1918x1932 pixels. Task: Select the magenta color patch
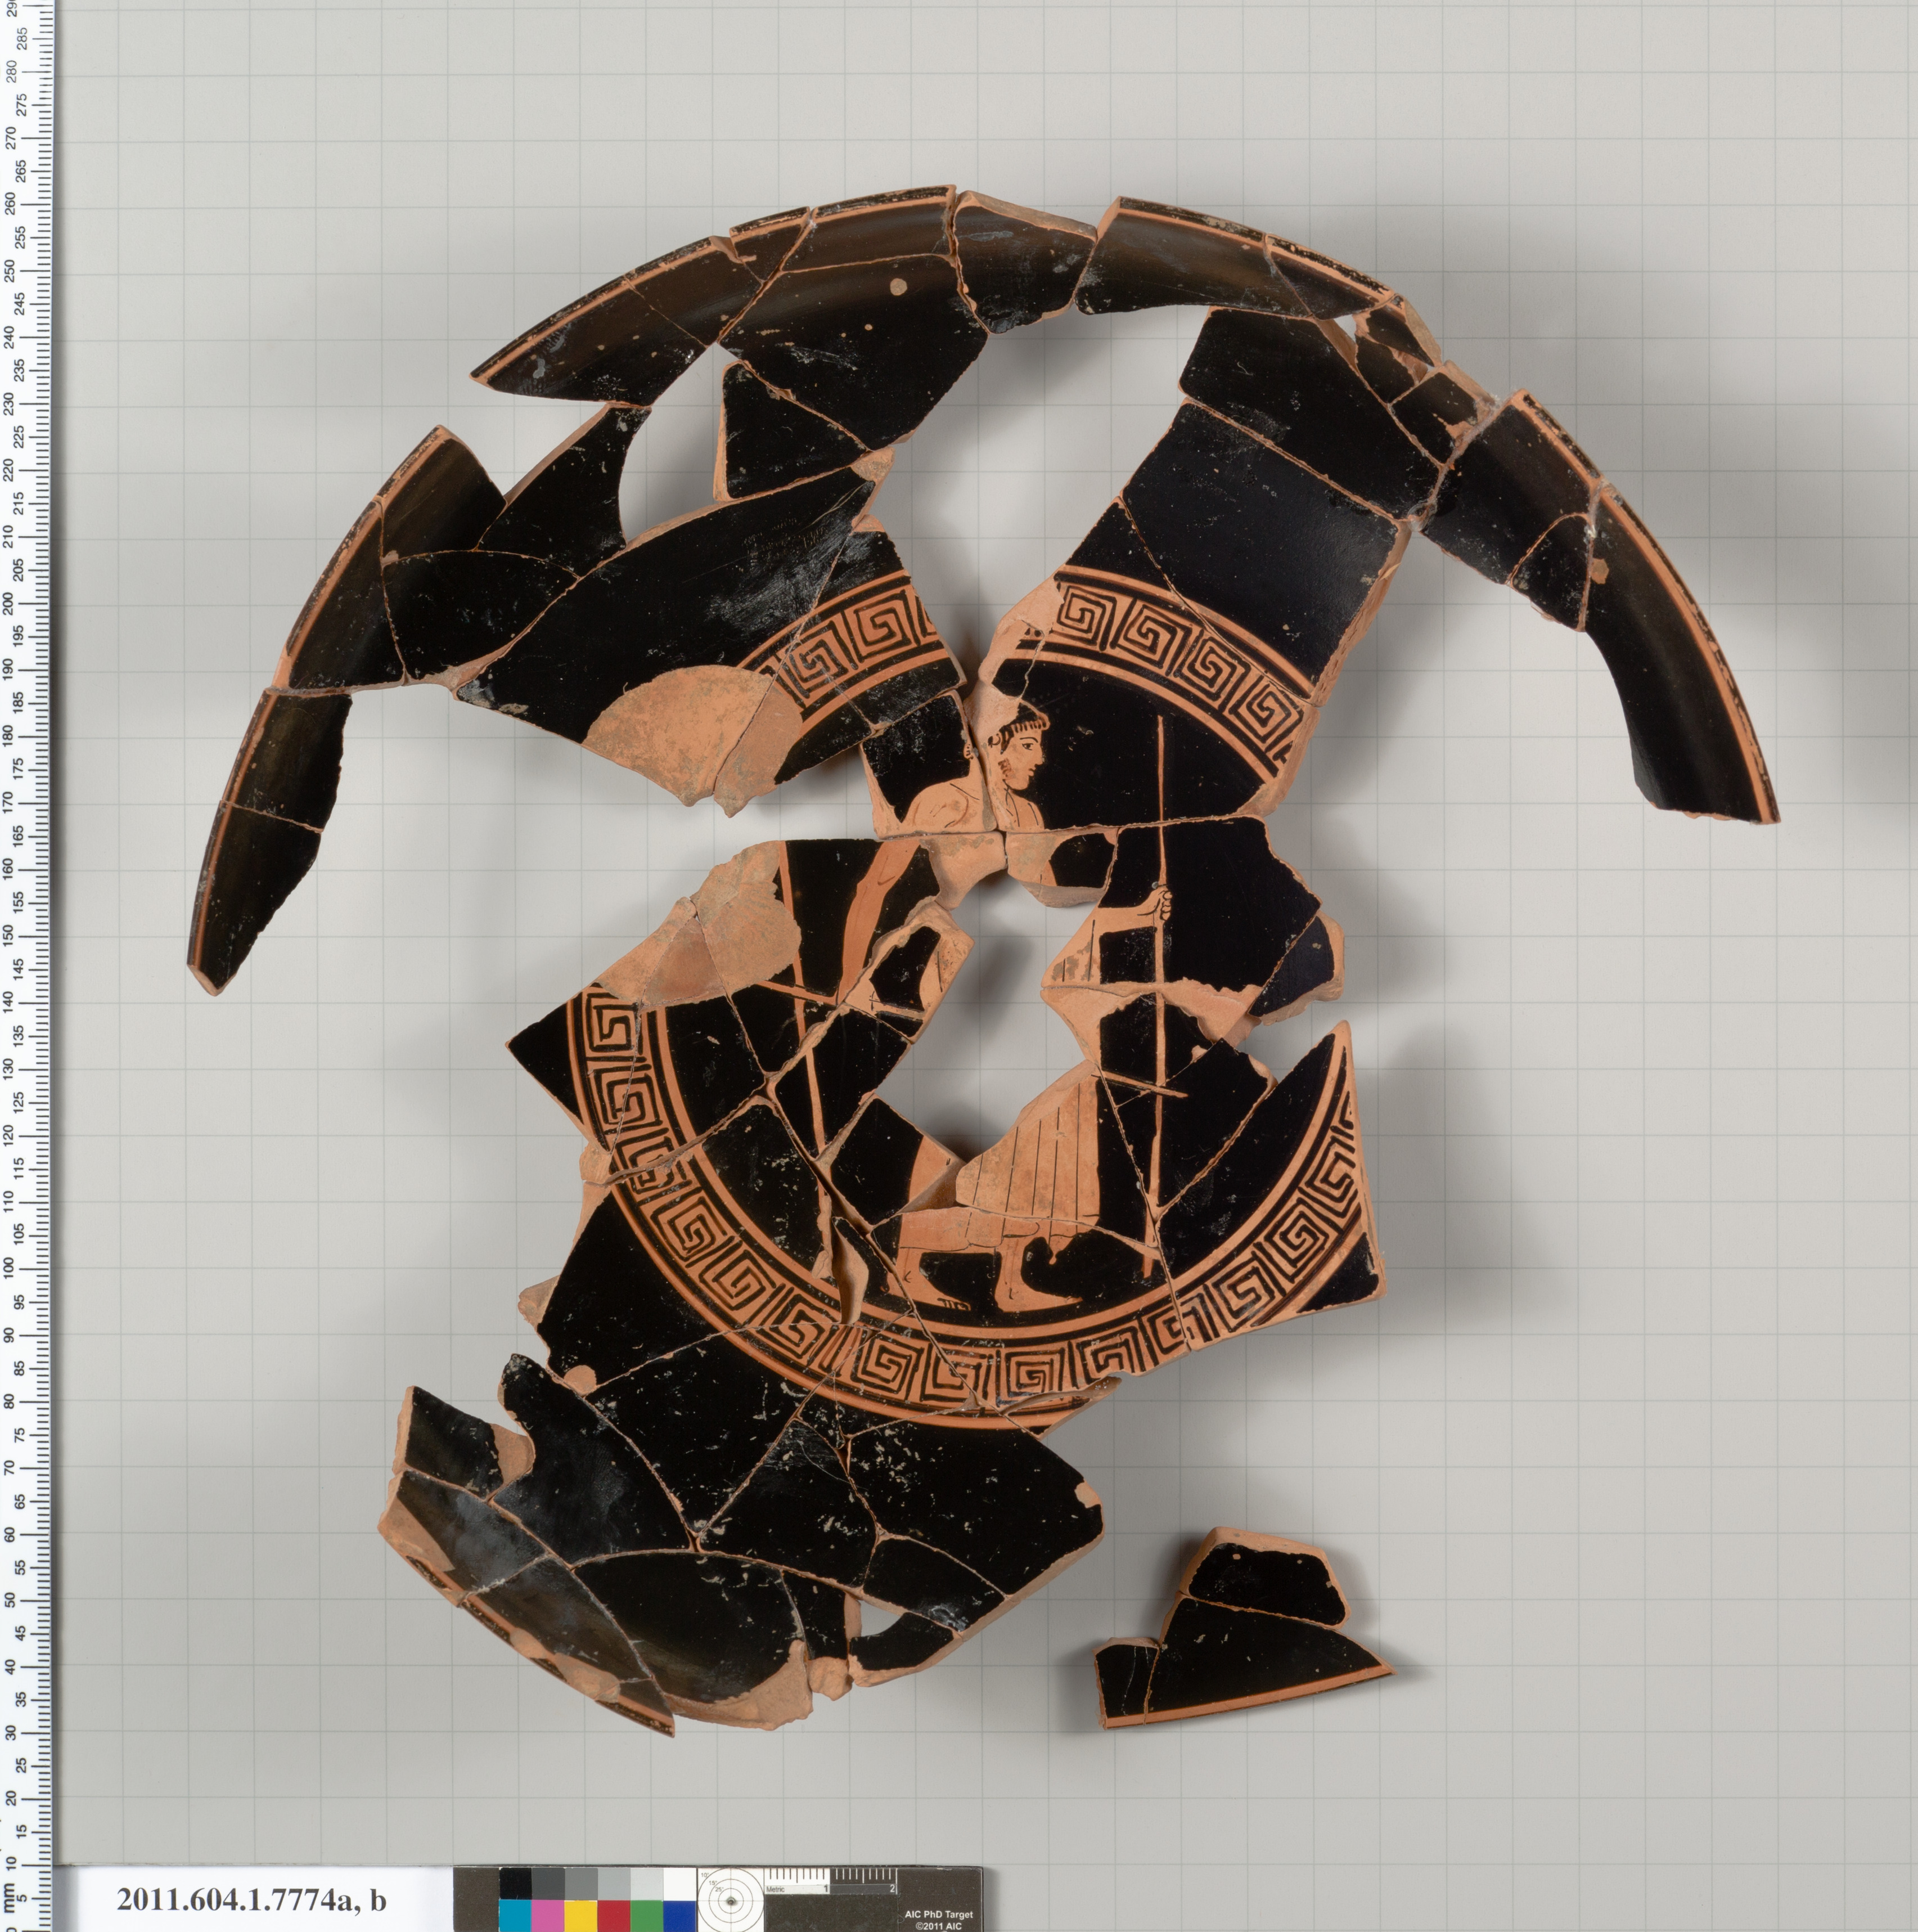pyautogui.click(x=548, y=1915)
